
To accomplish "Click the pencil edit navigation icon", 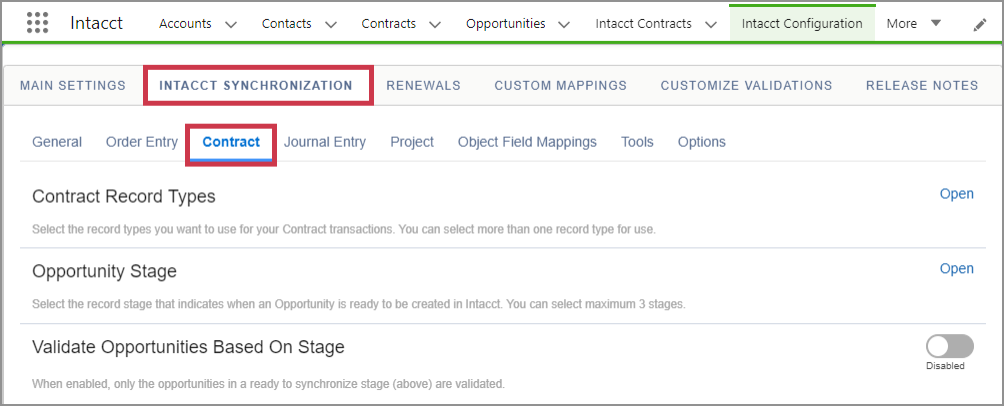I will [979, 25].
